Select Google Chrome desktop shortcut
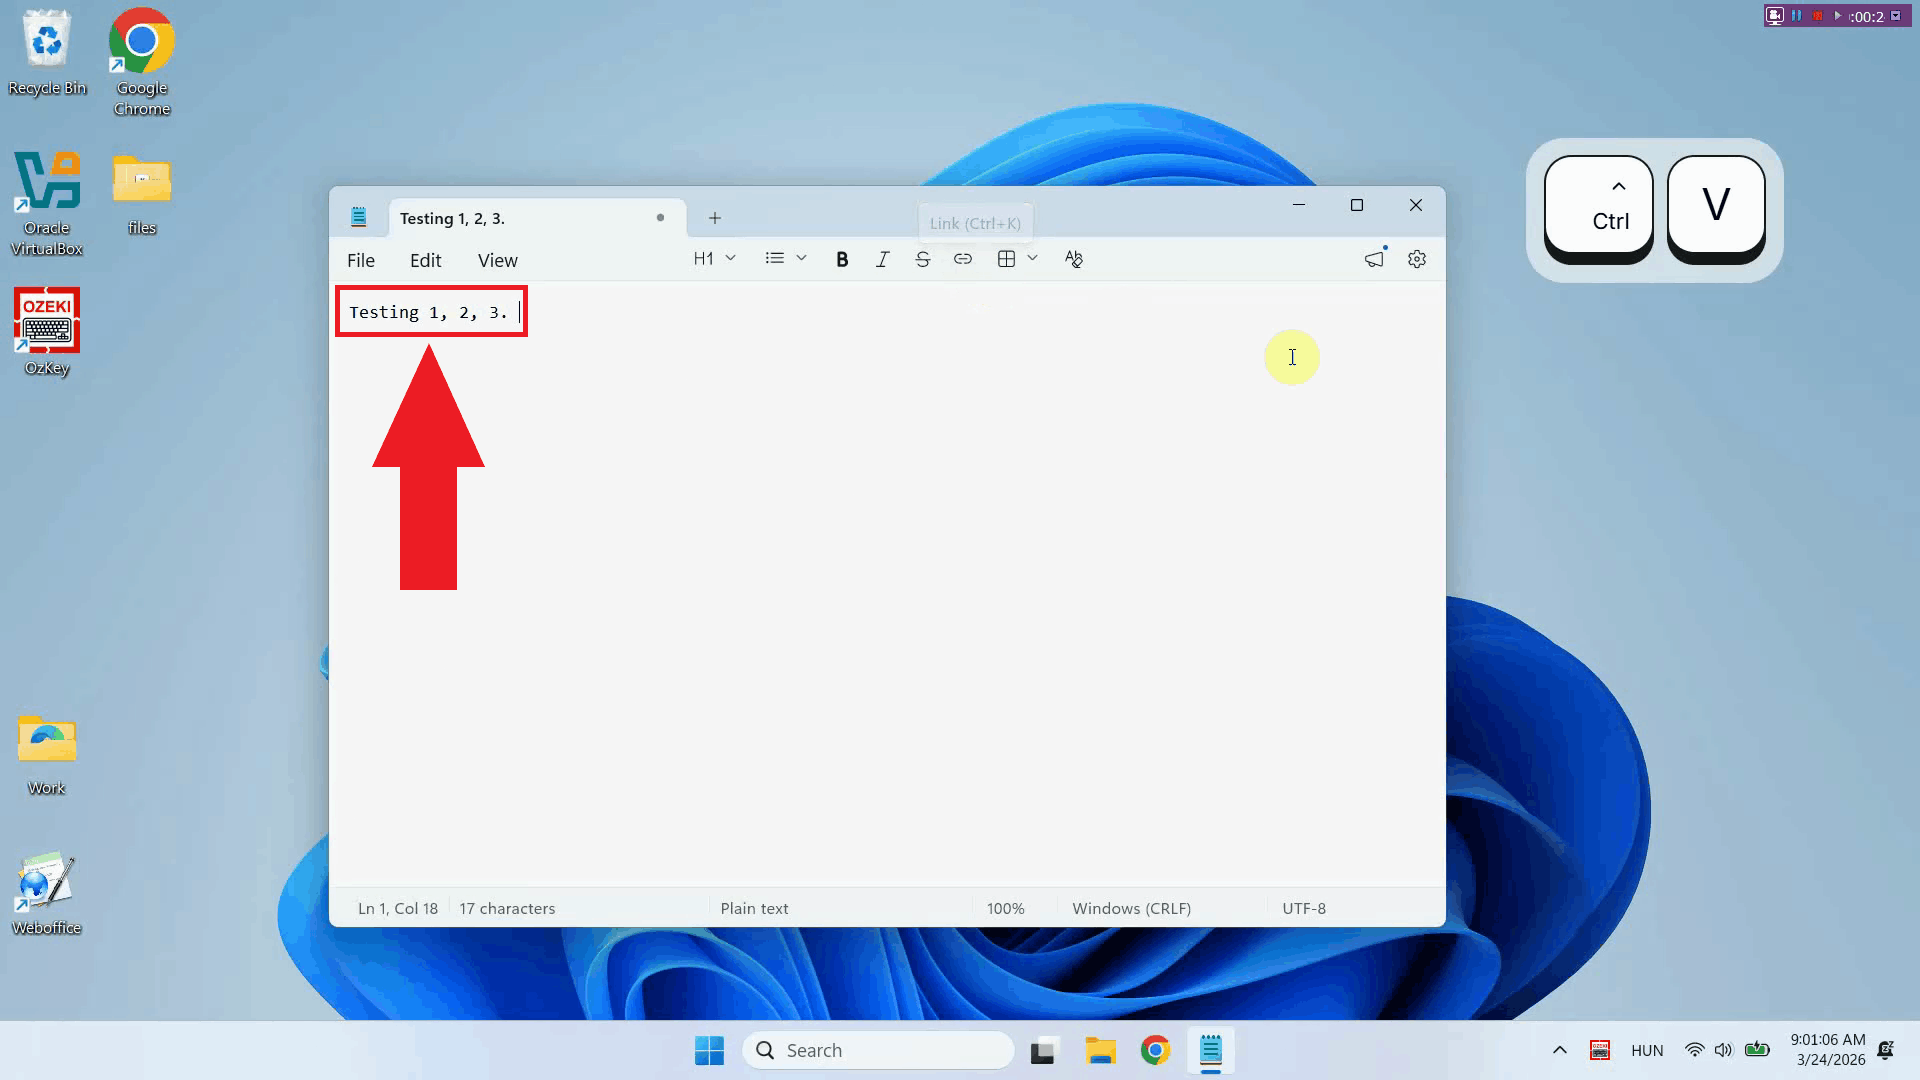Screen dimensions: 1920x1080 point(142,63)
